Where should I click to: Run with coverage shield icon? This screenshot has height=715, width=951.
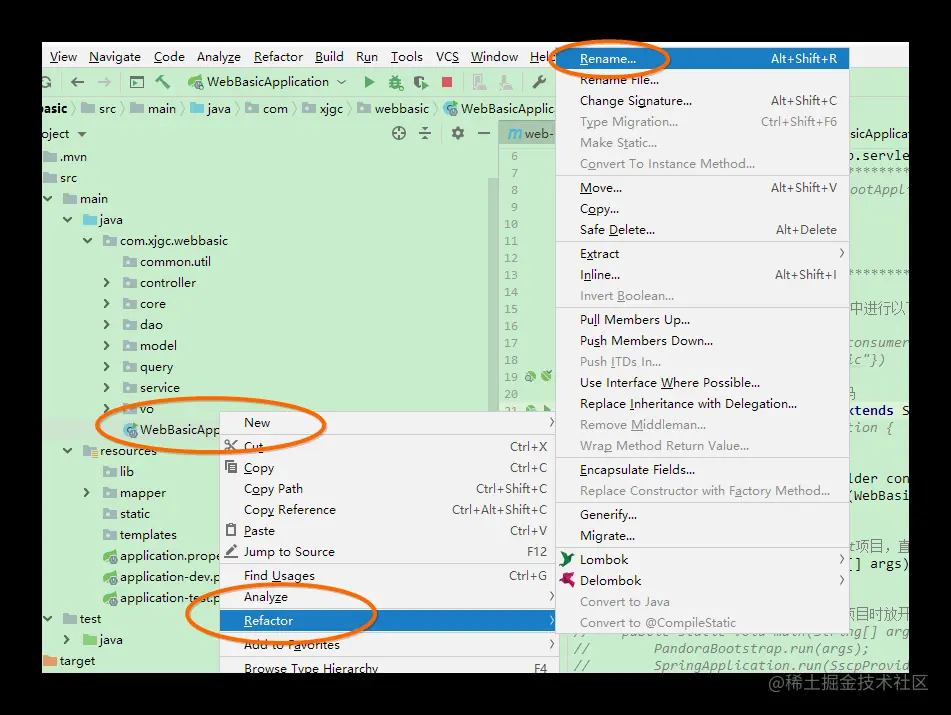(421, 82)
